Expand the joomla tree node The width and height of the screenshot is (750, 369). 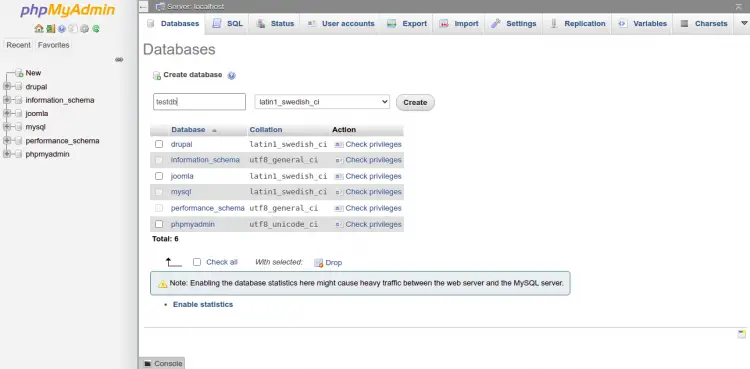7,113
